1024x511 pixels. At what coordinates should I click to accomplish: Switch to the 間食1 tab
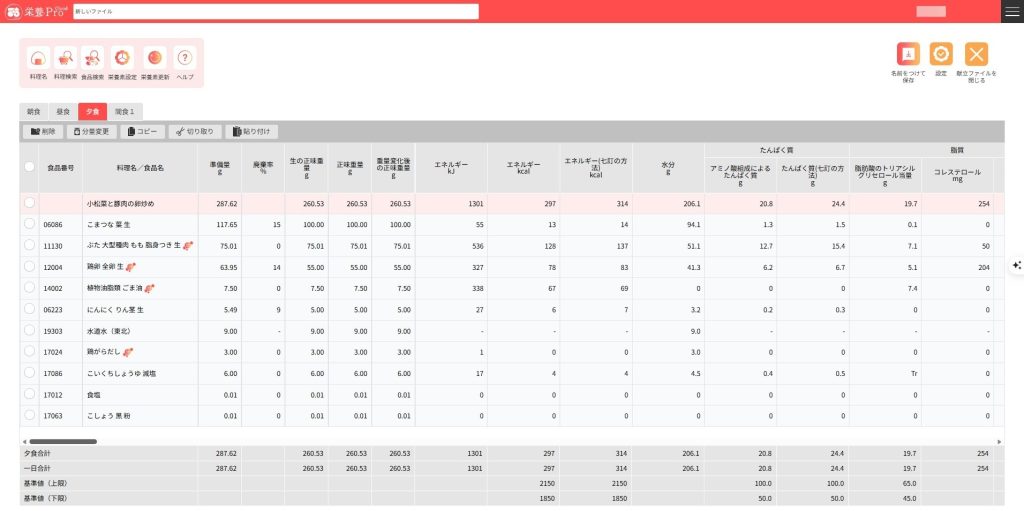point(125,112)
